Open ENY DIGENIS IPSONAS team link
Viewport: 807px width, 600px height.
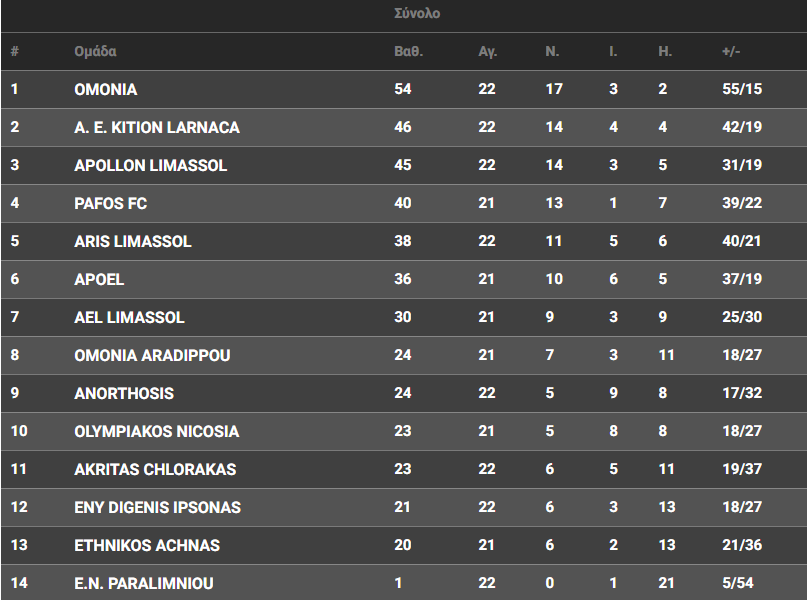click(x=158, y=508)
